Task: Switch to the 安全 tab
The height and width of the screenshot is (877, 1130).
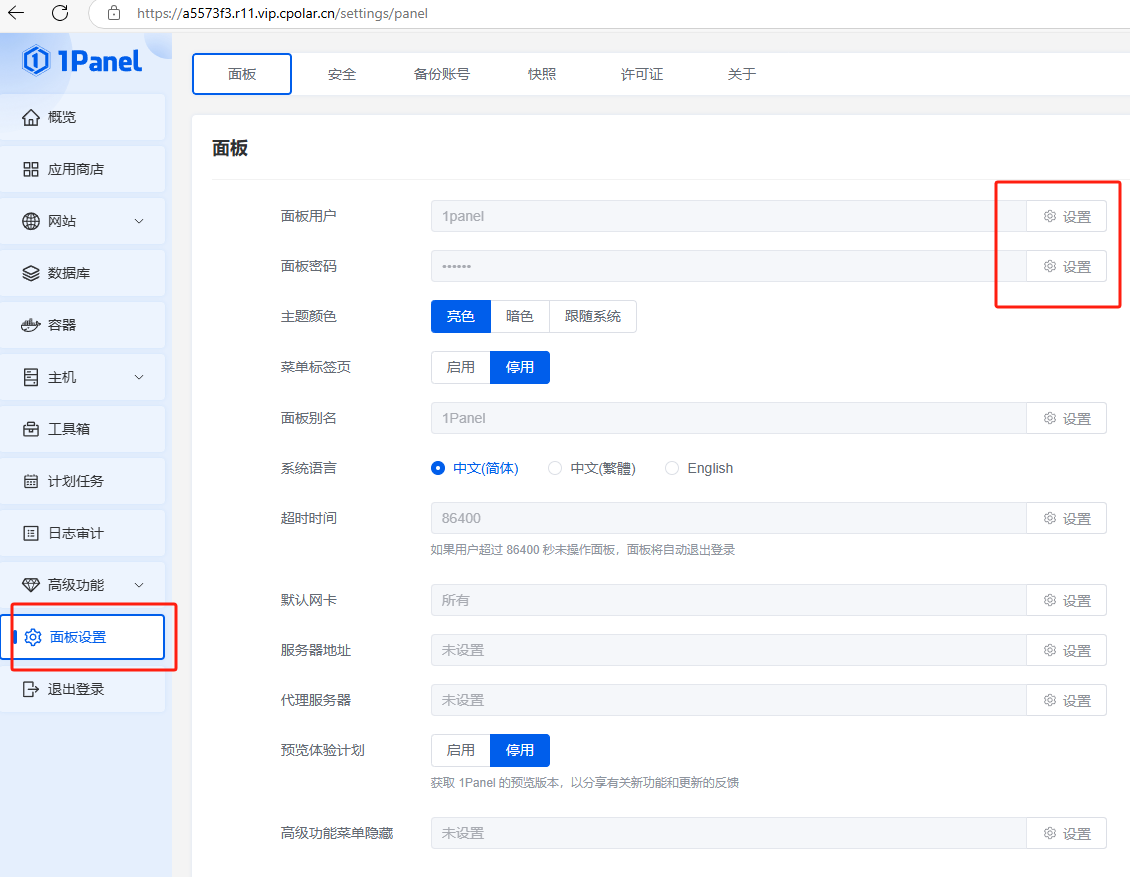Action: click(x=342, y=74)
